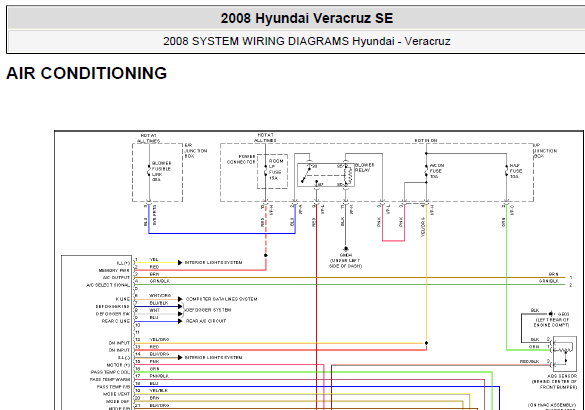
Task: Click the "YEL/ORG" wire label at pin 12
Action: pyautogui.click(x=159, y=339)
